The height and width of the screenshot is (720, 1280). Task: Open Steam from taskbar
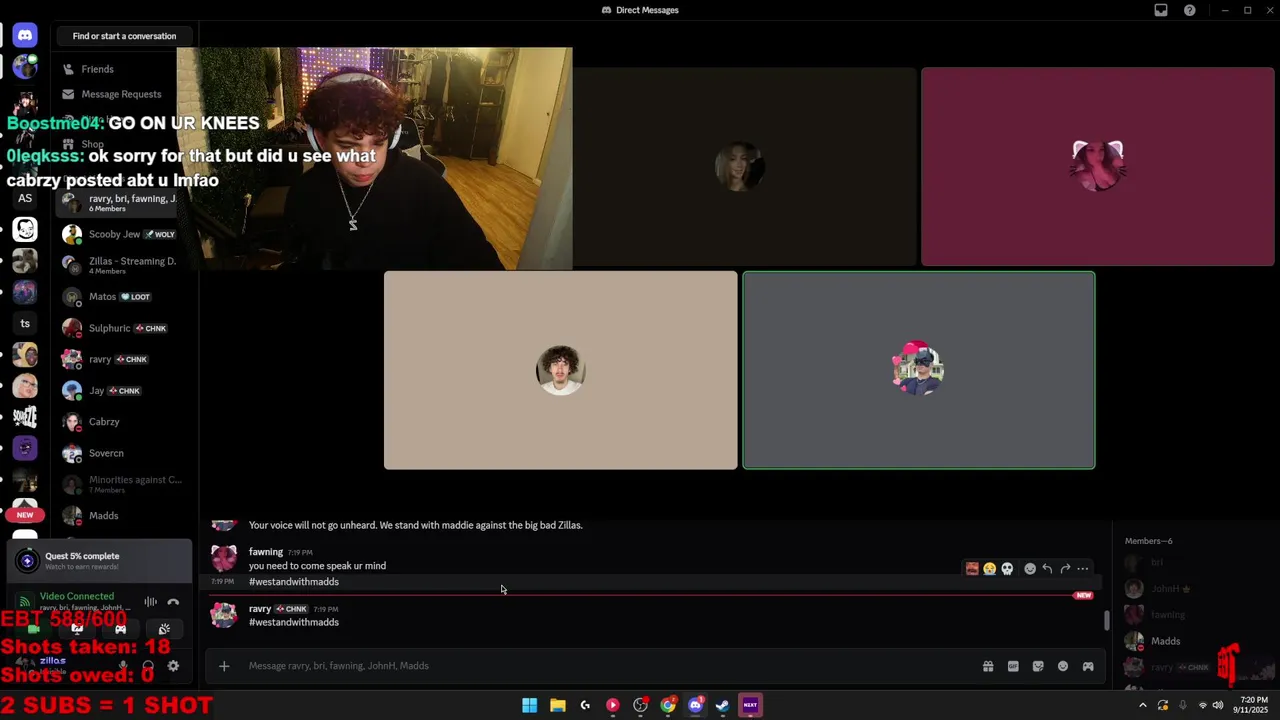tap(722, 705)
